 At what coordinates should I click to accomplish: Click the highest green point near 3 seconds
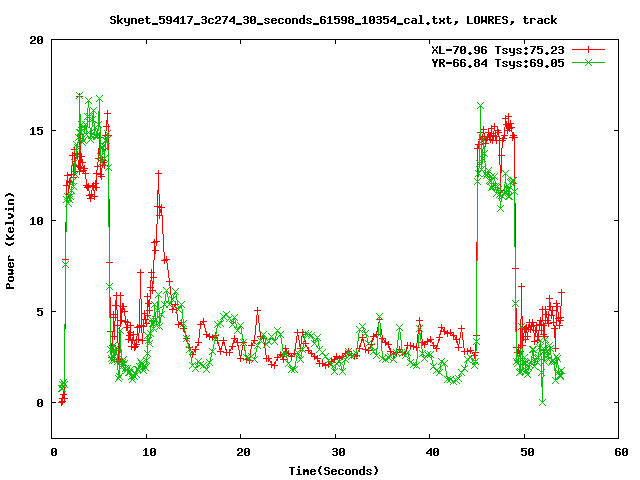79,96
